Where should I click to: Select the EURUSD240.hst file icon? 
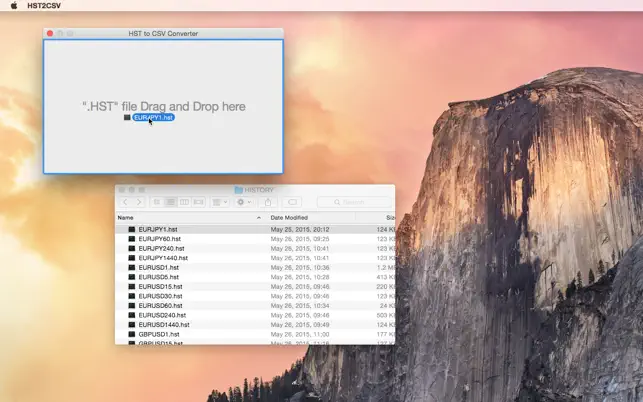point(131,315)
